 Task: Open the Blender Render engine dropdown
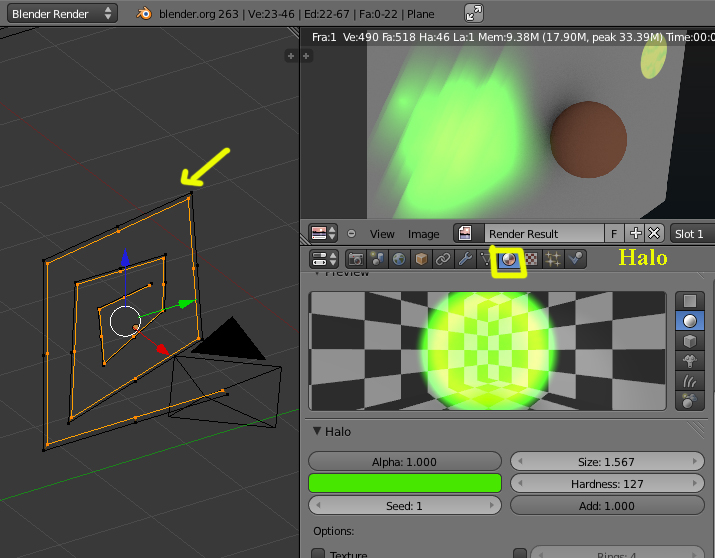(x=62, y=14)
